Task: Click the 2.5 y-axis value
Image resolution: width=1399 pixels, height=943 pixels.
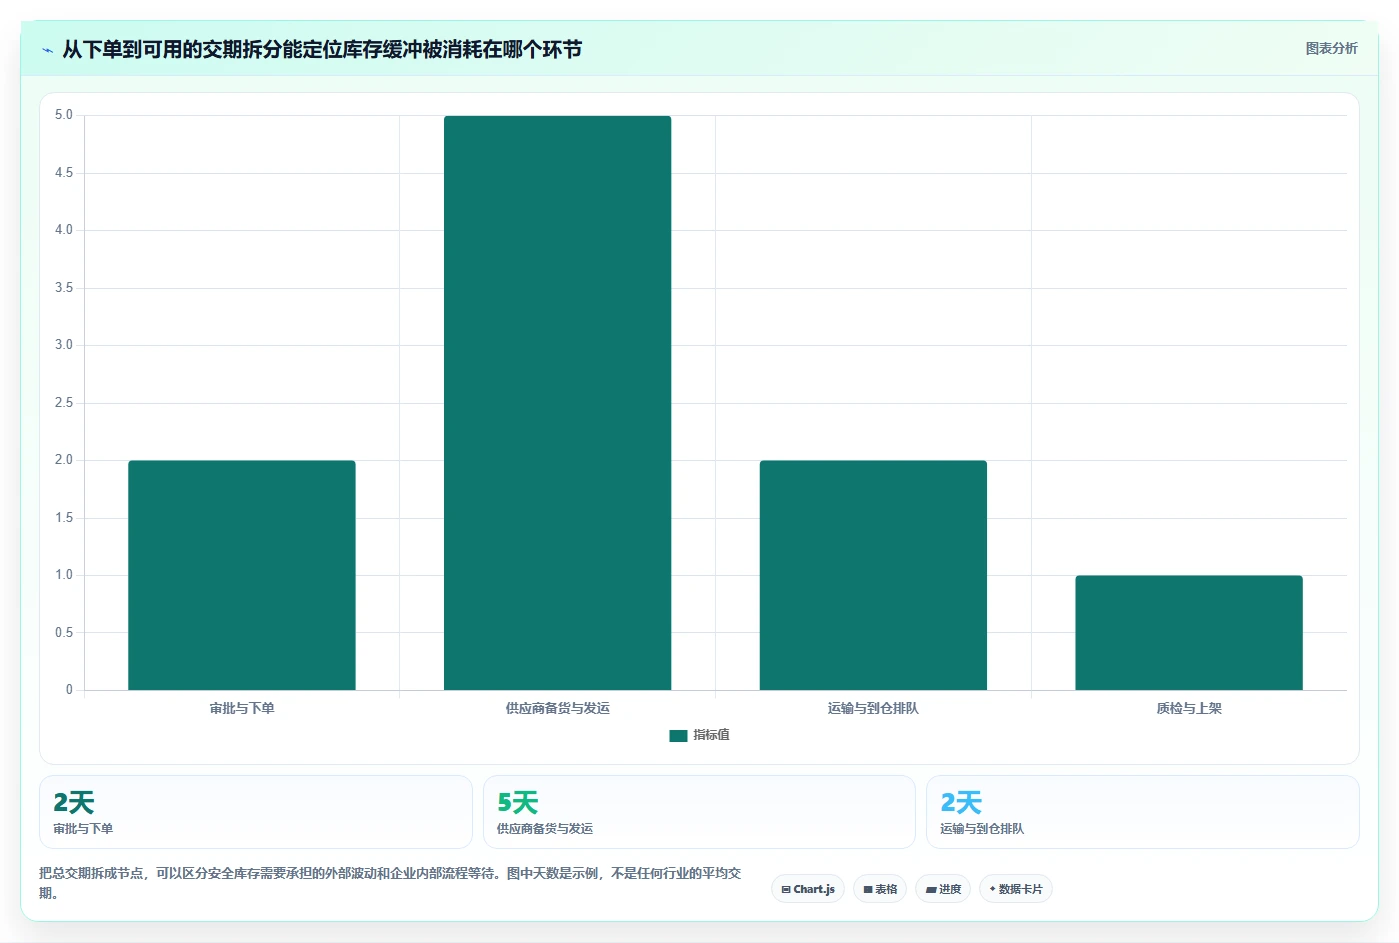Action: point(64,403)
